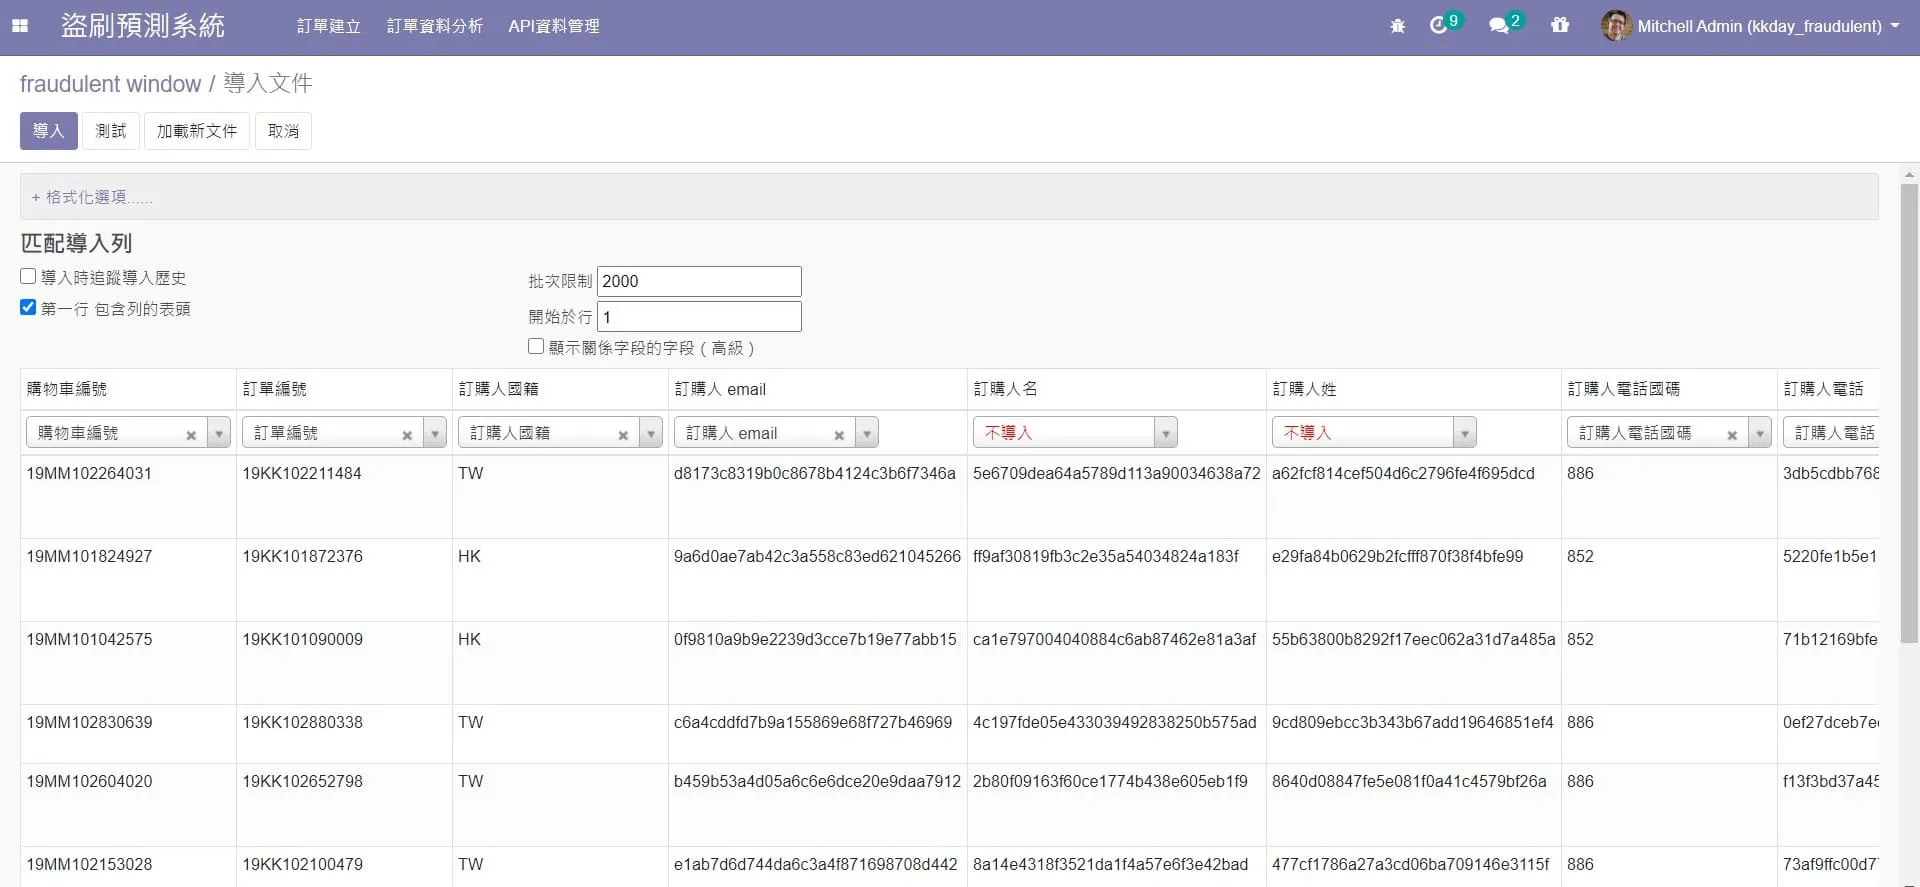The height and width of the screenshot is (887, 1920).
Task: Open conversations chat icon with 2 badge
Action: point(1506,24)
